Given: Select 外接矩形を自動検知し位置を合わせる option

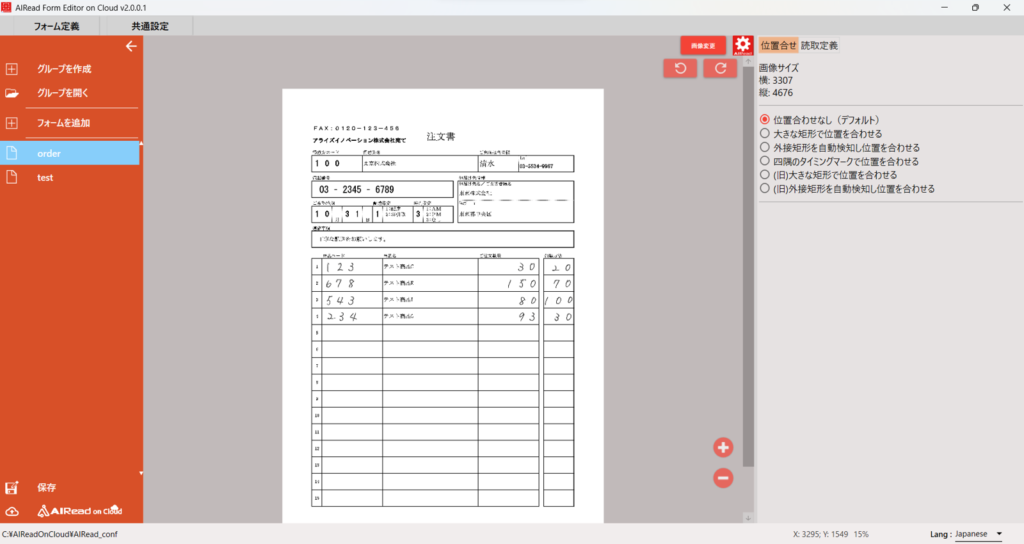Looking at the screenshot, I should 765,147.
